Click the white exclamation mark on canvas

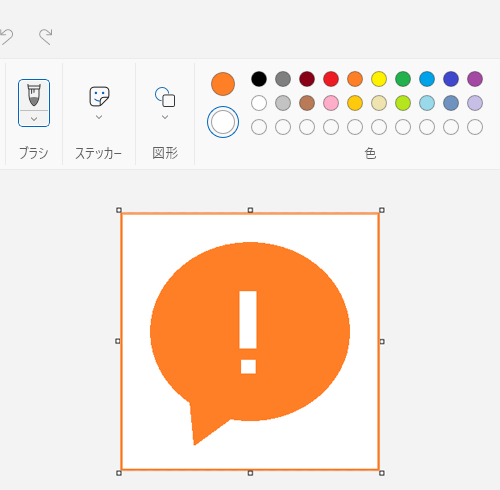(248, 332)
